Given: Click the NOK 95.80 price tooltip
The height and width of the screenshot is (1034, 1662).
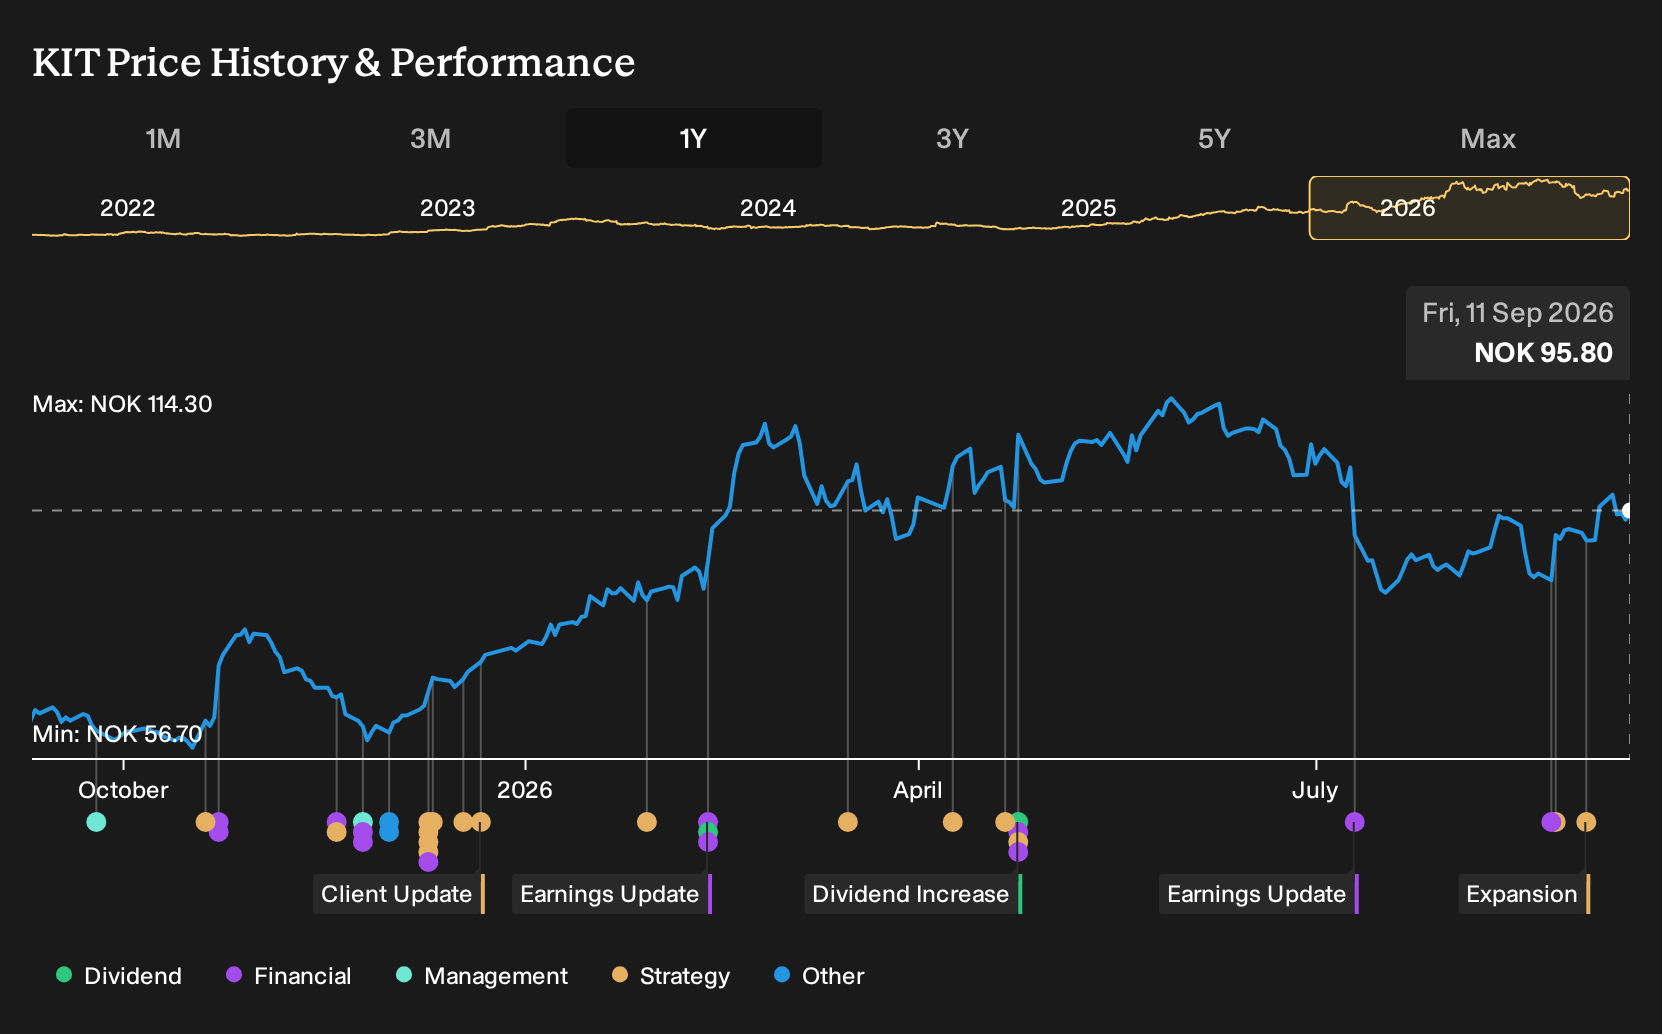Looking at the screenshot, I should [x=1518, y=333].
